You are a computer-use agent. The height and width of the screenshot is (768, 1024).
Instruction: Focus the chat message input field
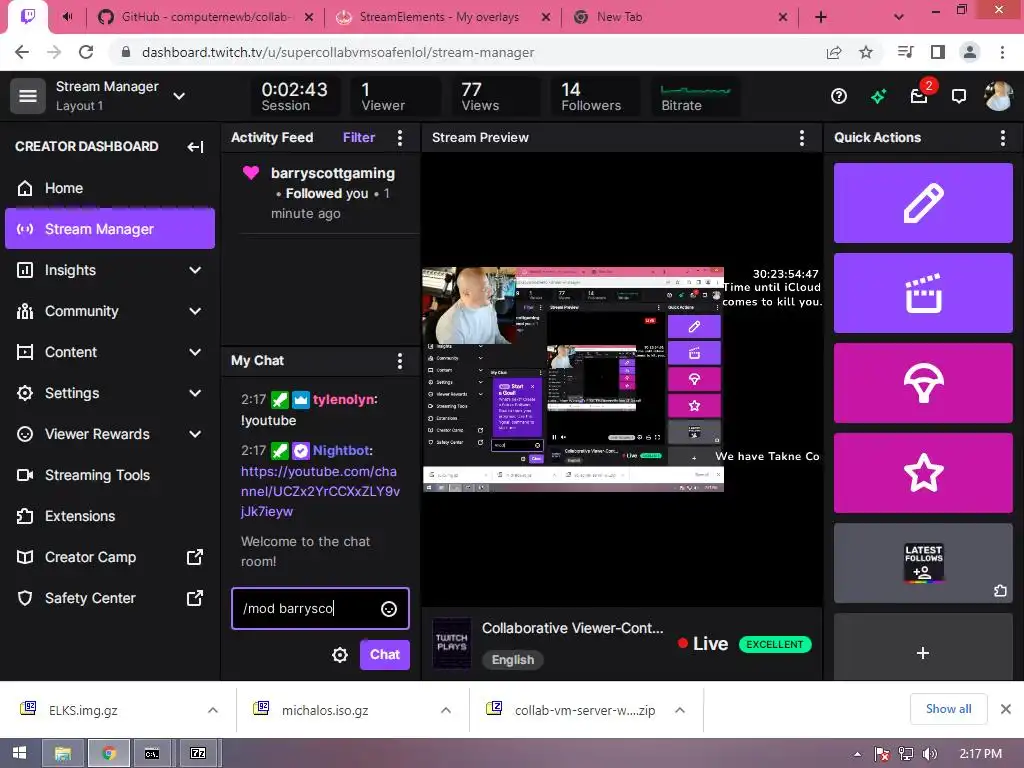320,609
